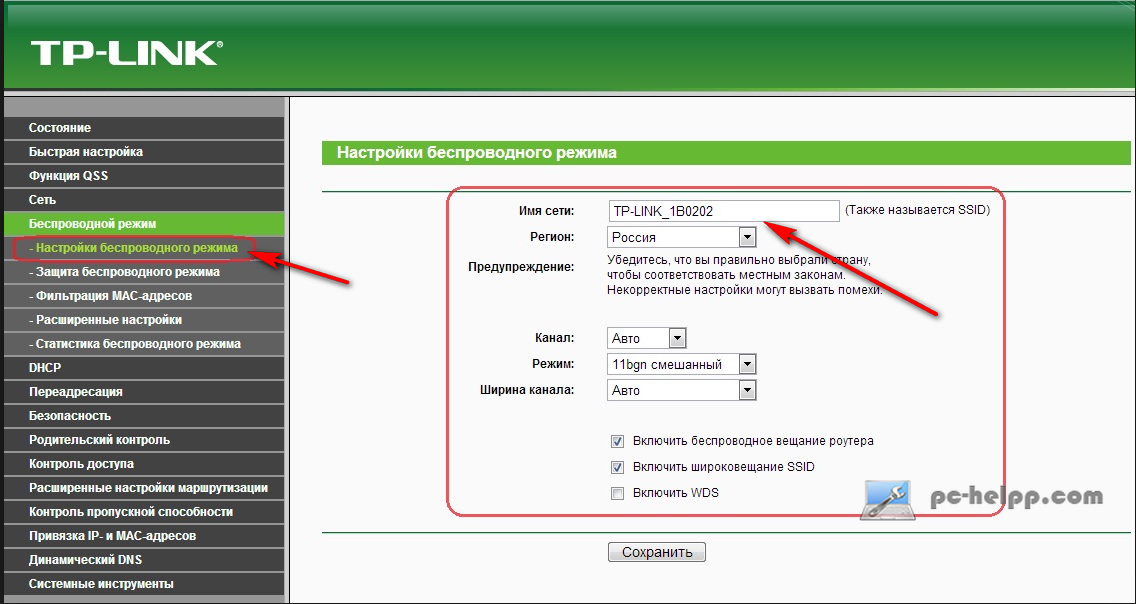Toggle Включить беспроводное вещание роутера checkbox

[x=617, y=441]
